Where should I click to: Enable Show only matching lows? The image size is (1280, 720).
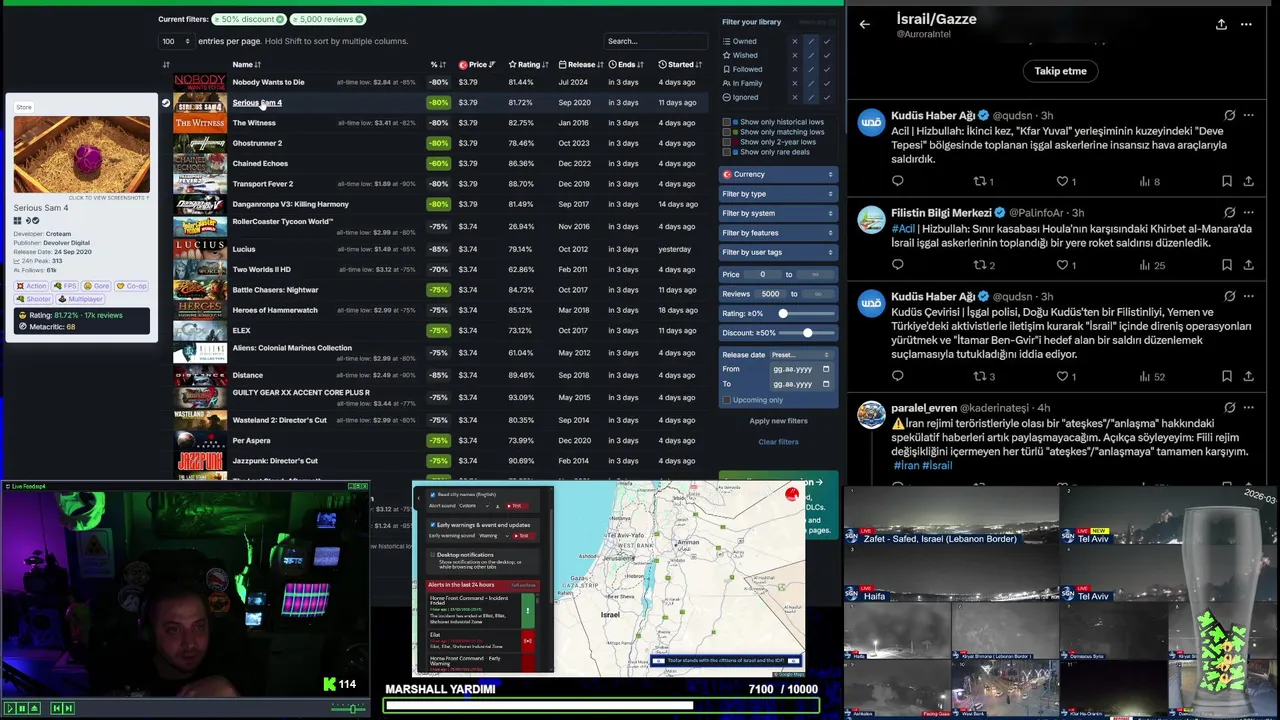point(727,132)
